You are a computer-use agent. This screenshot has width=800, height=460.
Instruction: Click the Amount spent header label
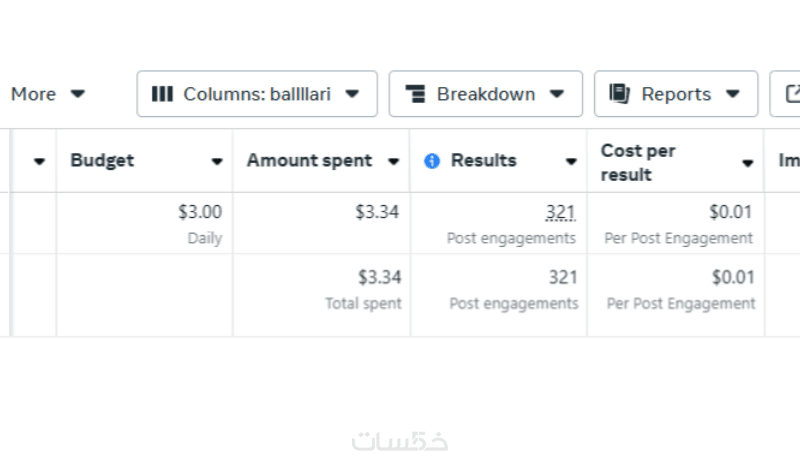(x=309, y=161)
